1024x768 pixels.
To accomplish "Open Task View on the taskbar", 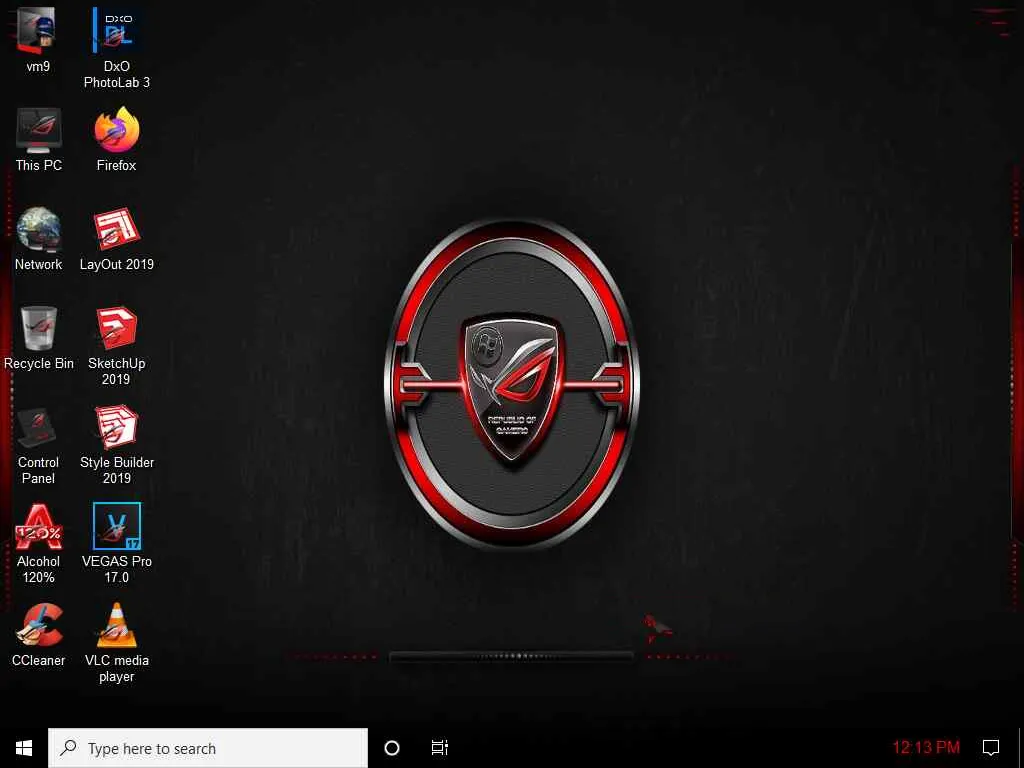I will pos(440,748).
